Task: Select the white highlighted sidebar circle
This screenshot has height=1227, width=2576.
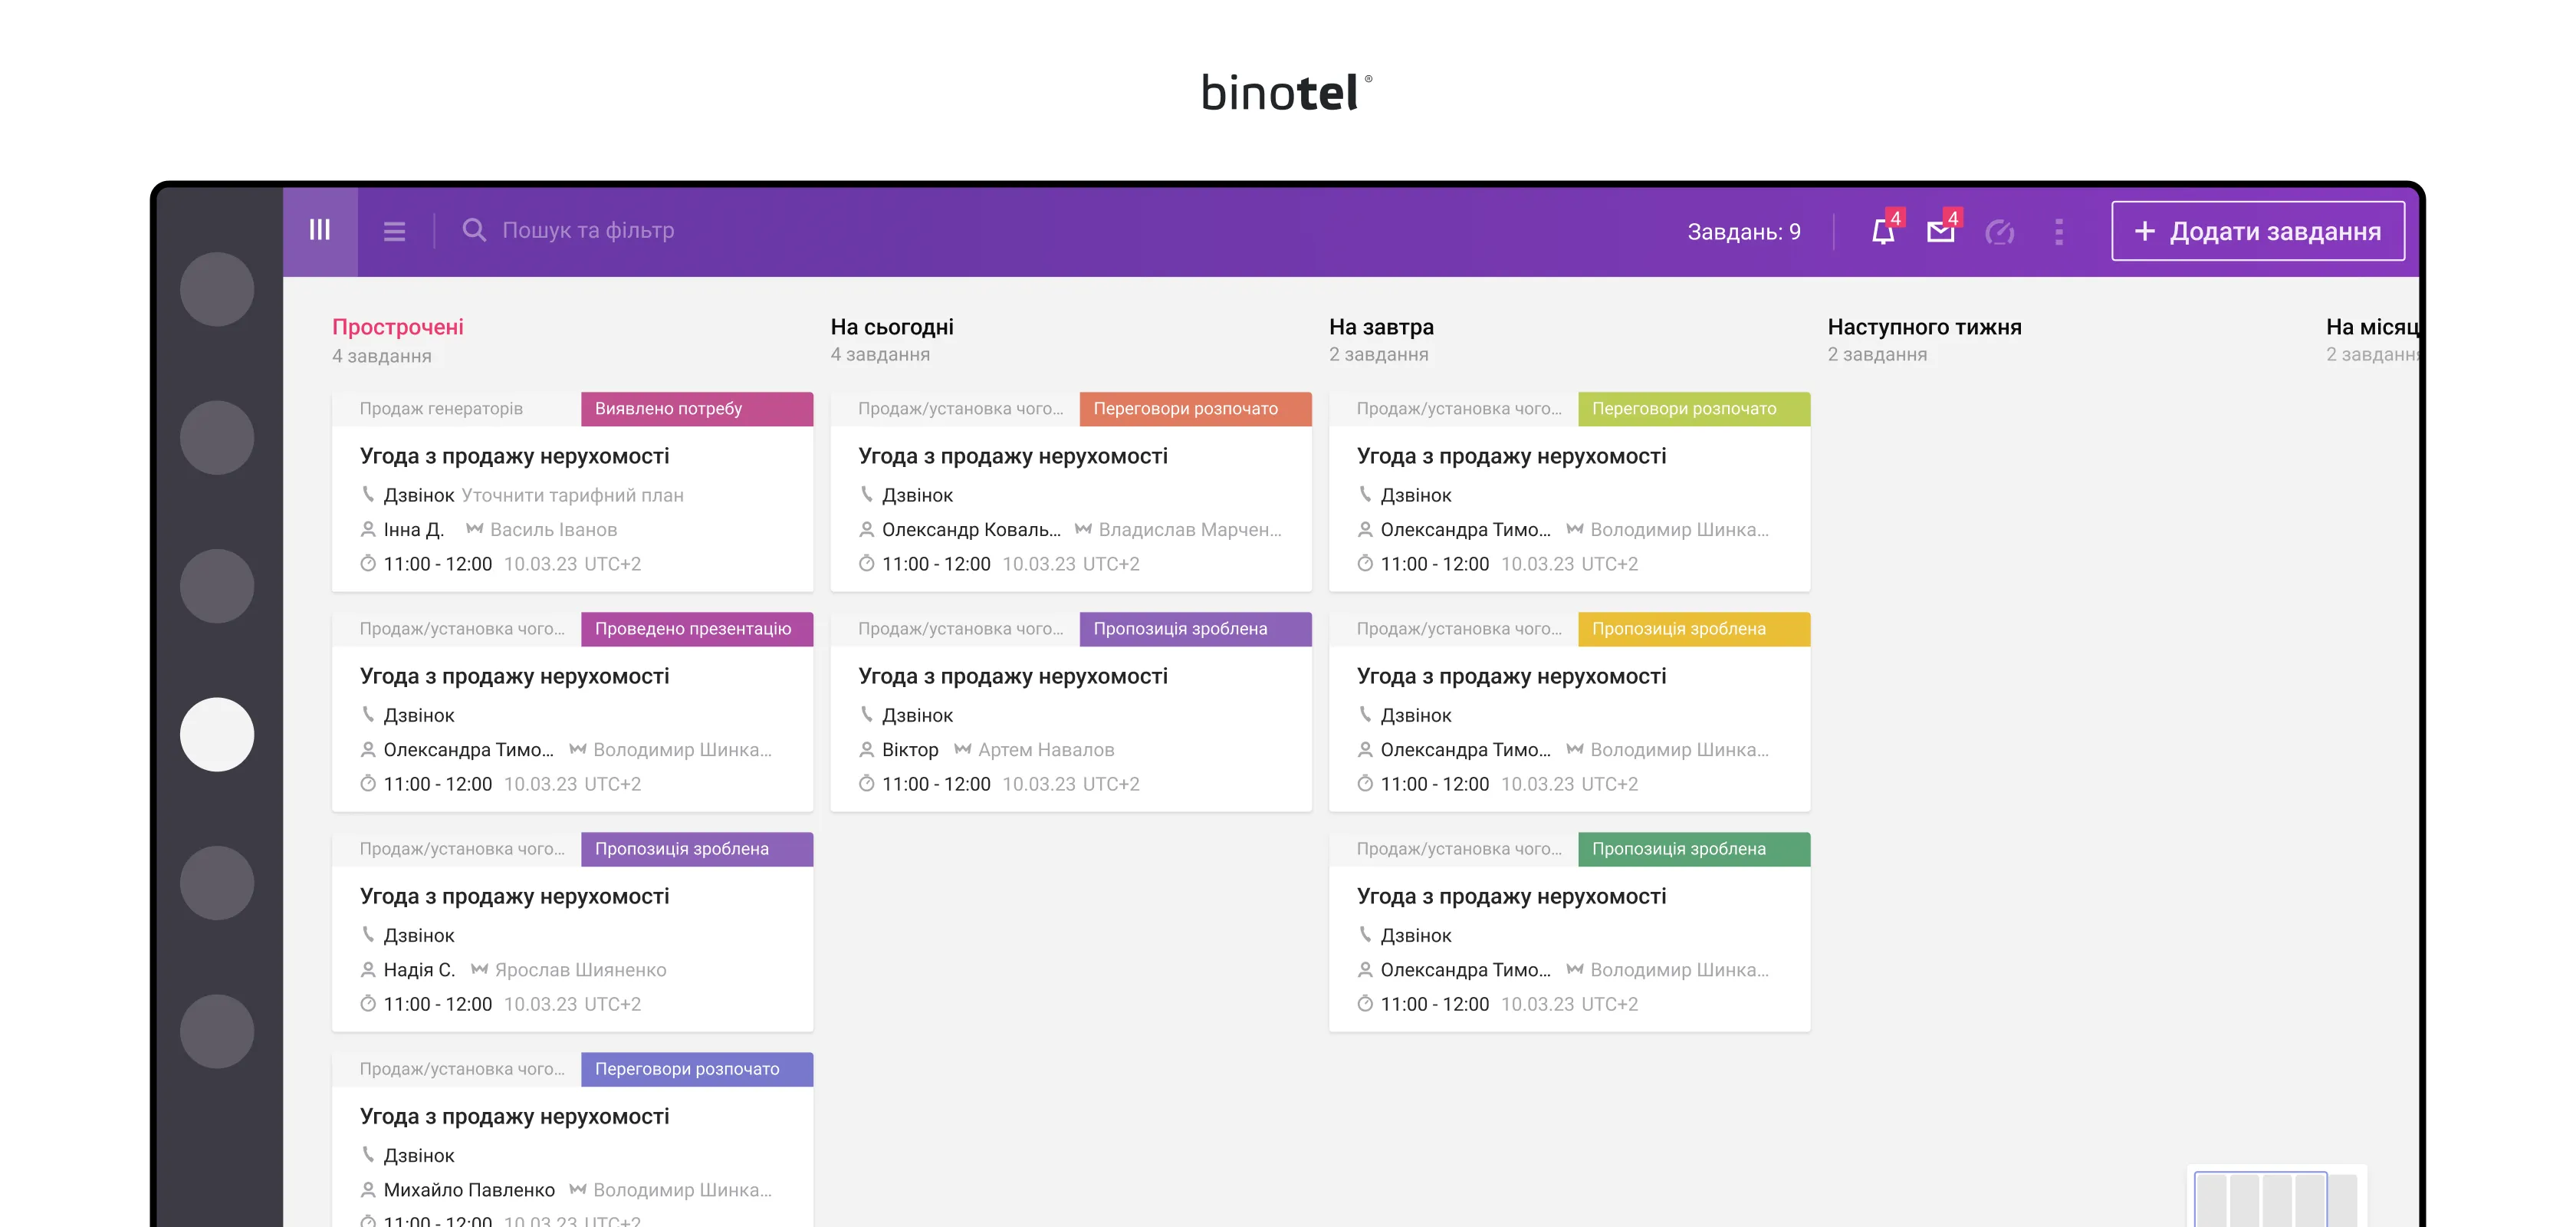Action: coord(217,734)
